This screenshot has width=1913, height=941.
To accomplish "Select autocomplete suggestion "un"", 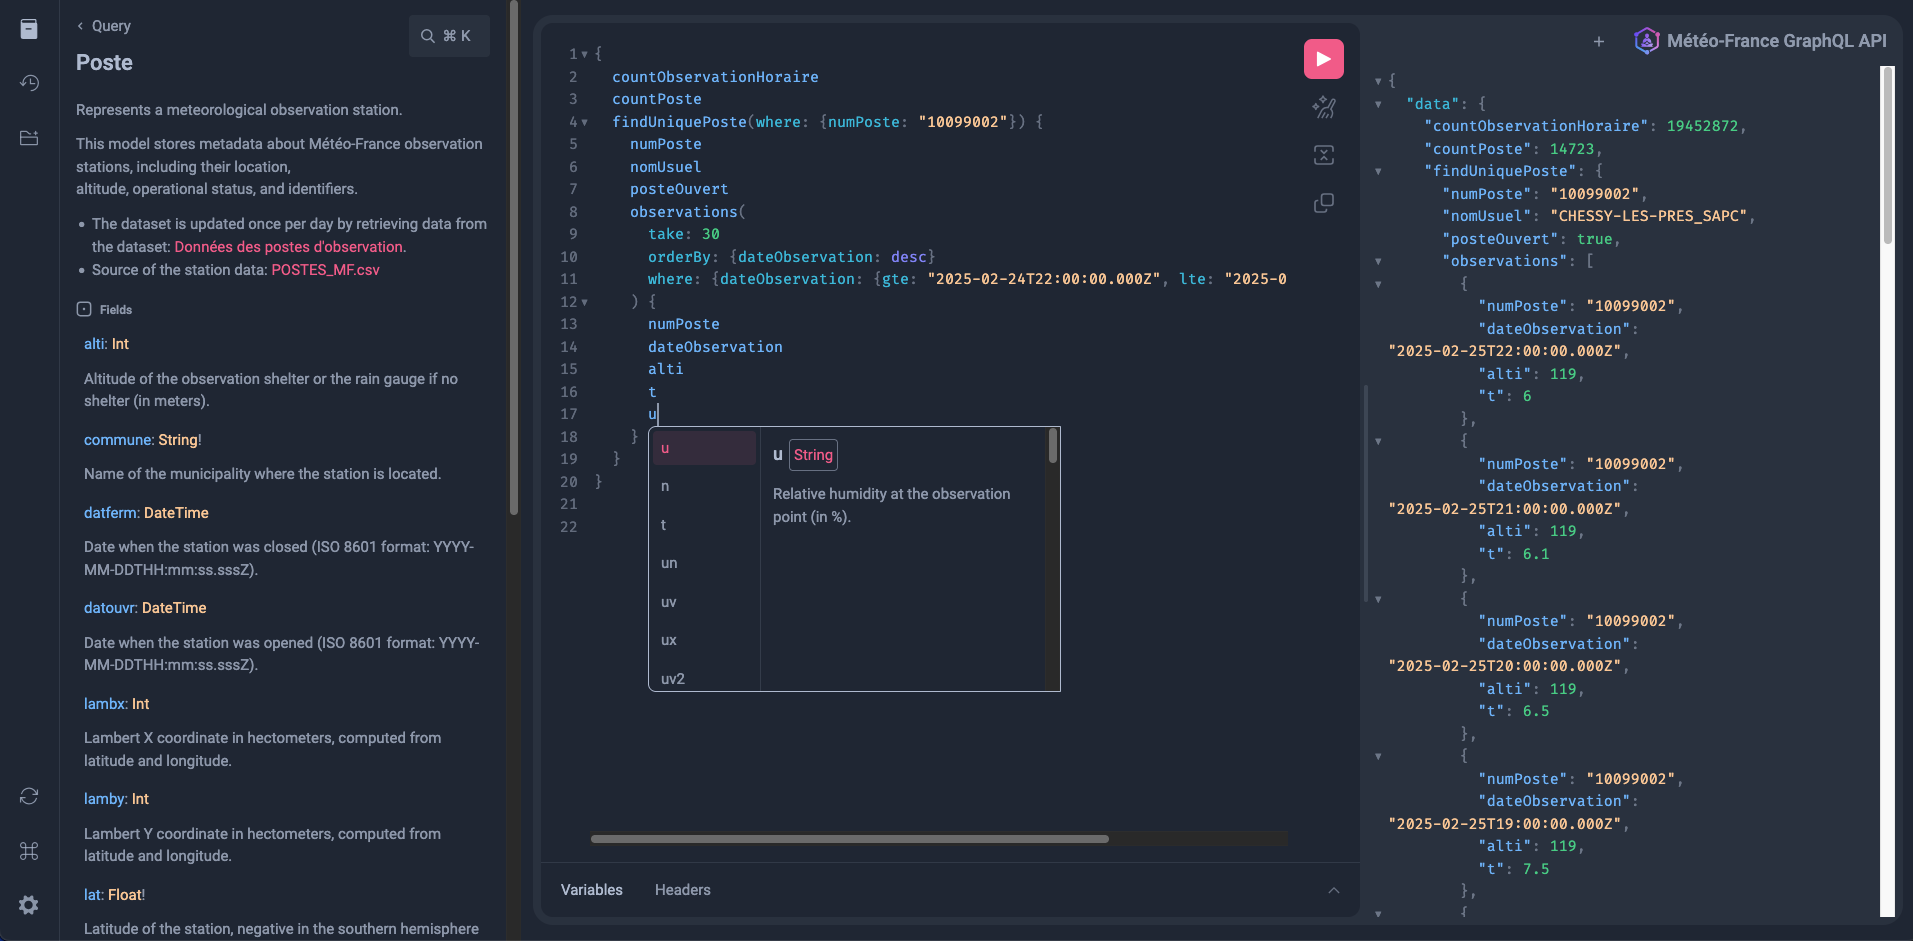I will pyautogui.click(x=704, y=563).
